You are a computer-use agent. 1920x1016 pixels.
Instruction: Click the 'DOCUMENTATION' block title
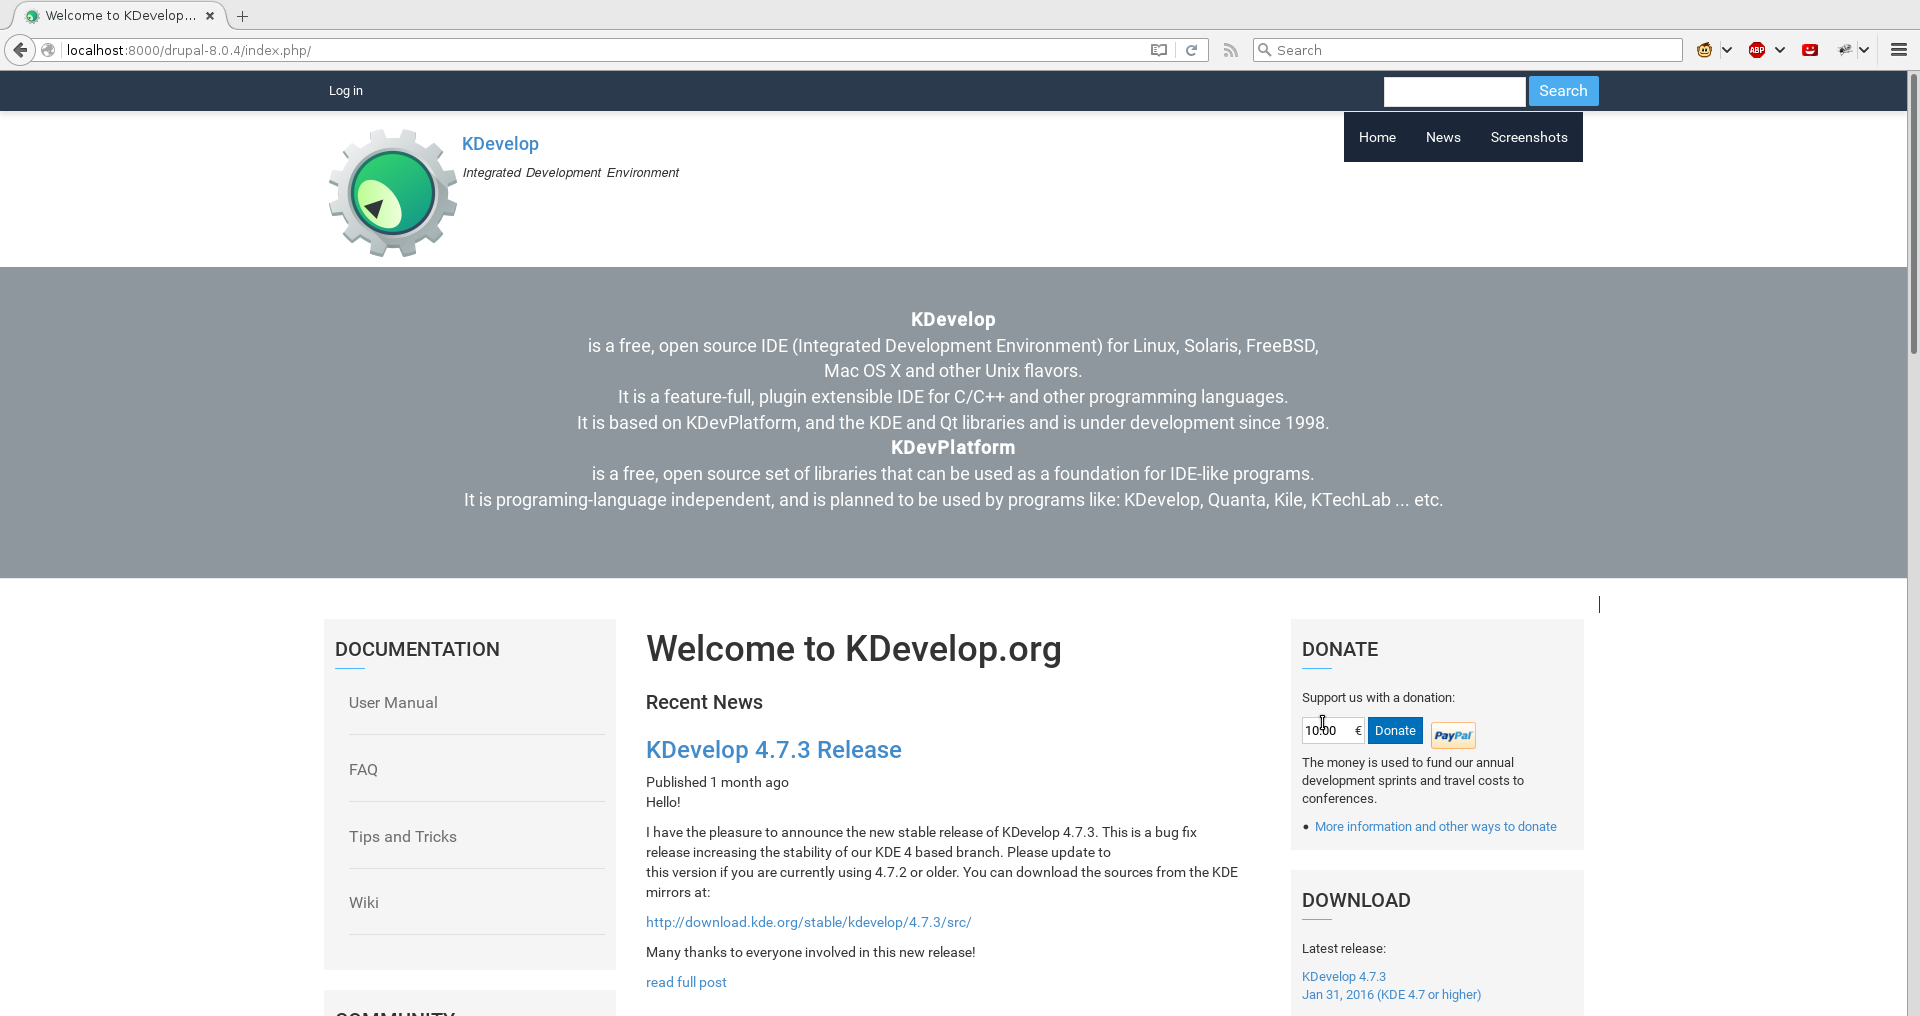pyautogui.click(x=417, y=650)
